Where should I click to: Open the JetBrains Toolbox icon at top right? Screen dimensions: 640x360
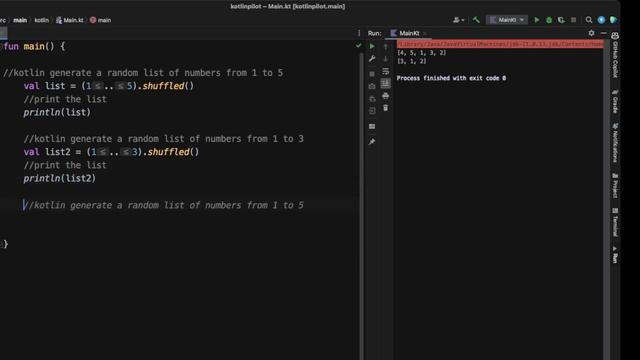click(x=613, y=20)
